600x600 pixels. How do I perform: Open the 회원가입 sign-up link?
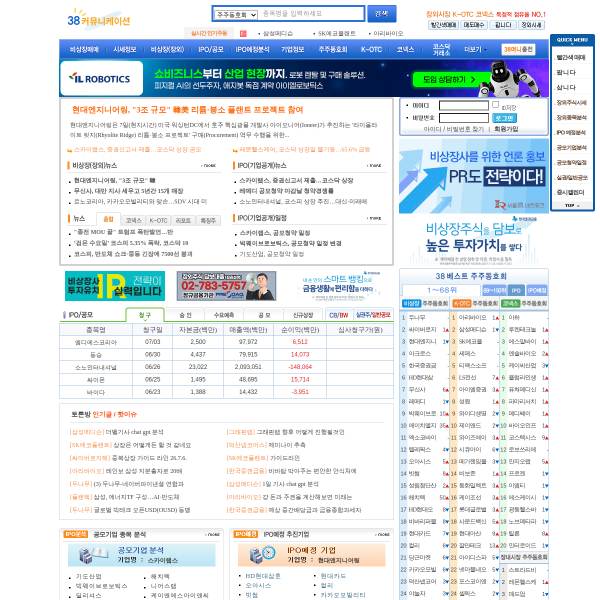[506, 129]
